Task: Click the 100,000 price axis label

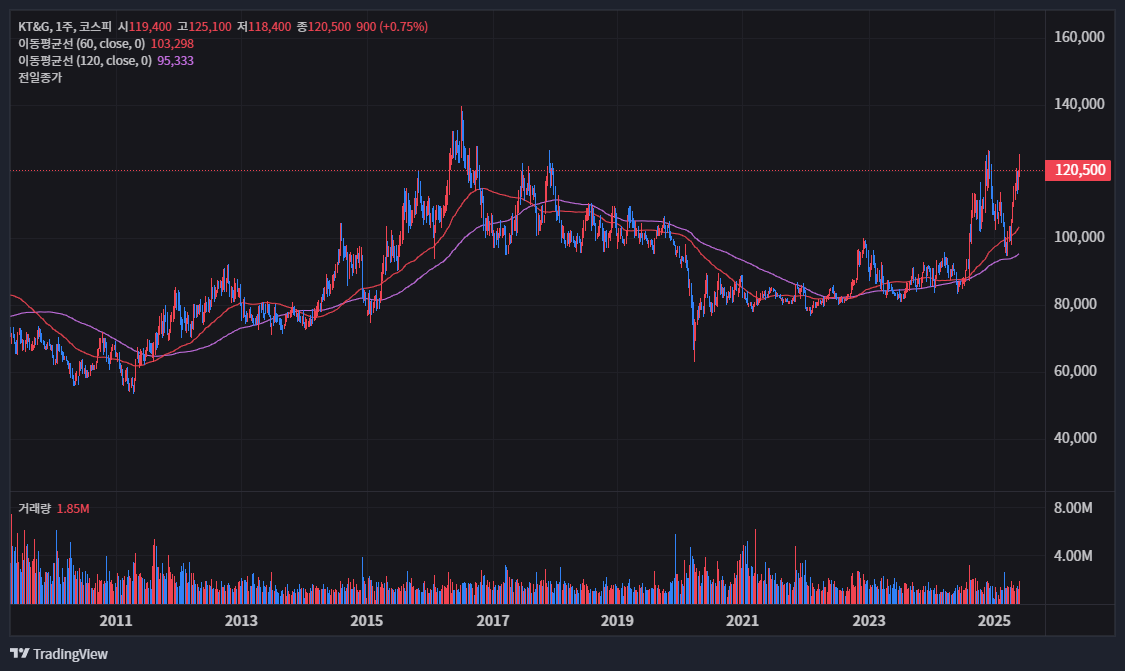Action: pos(1079,237)
